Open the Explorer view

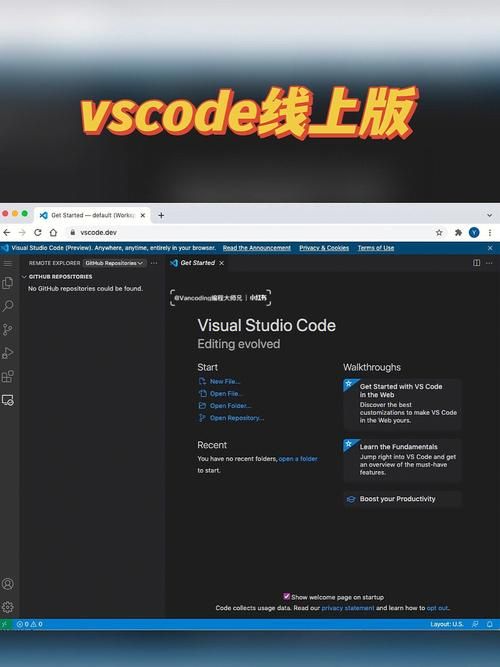8,283
